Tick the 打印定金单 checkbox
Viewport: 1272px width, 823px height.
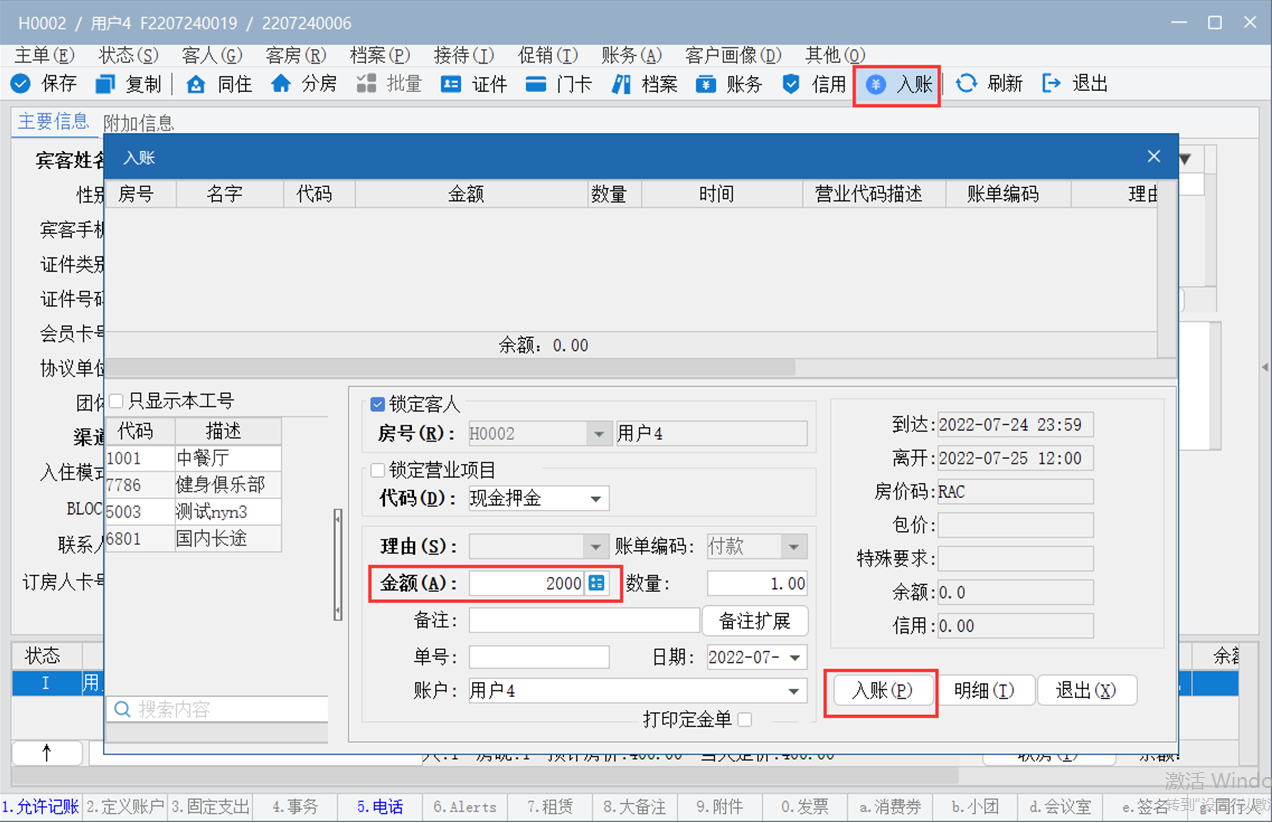(x=744, y=719)
